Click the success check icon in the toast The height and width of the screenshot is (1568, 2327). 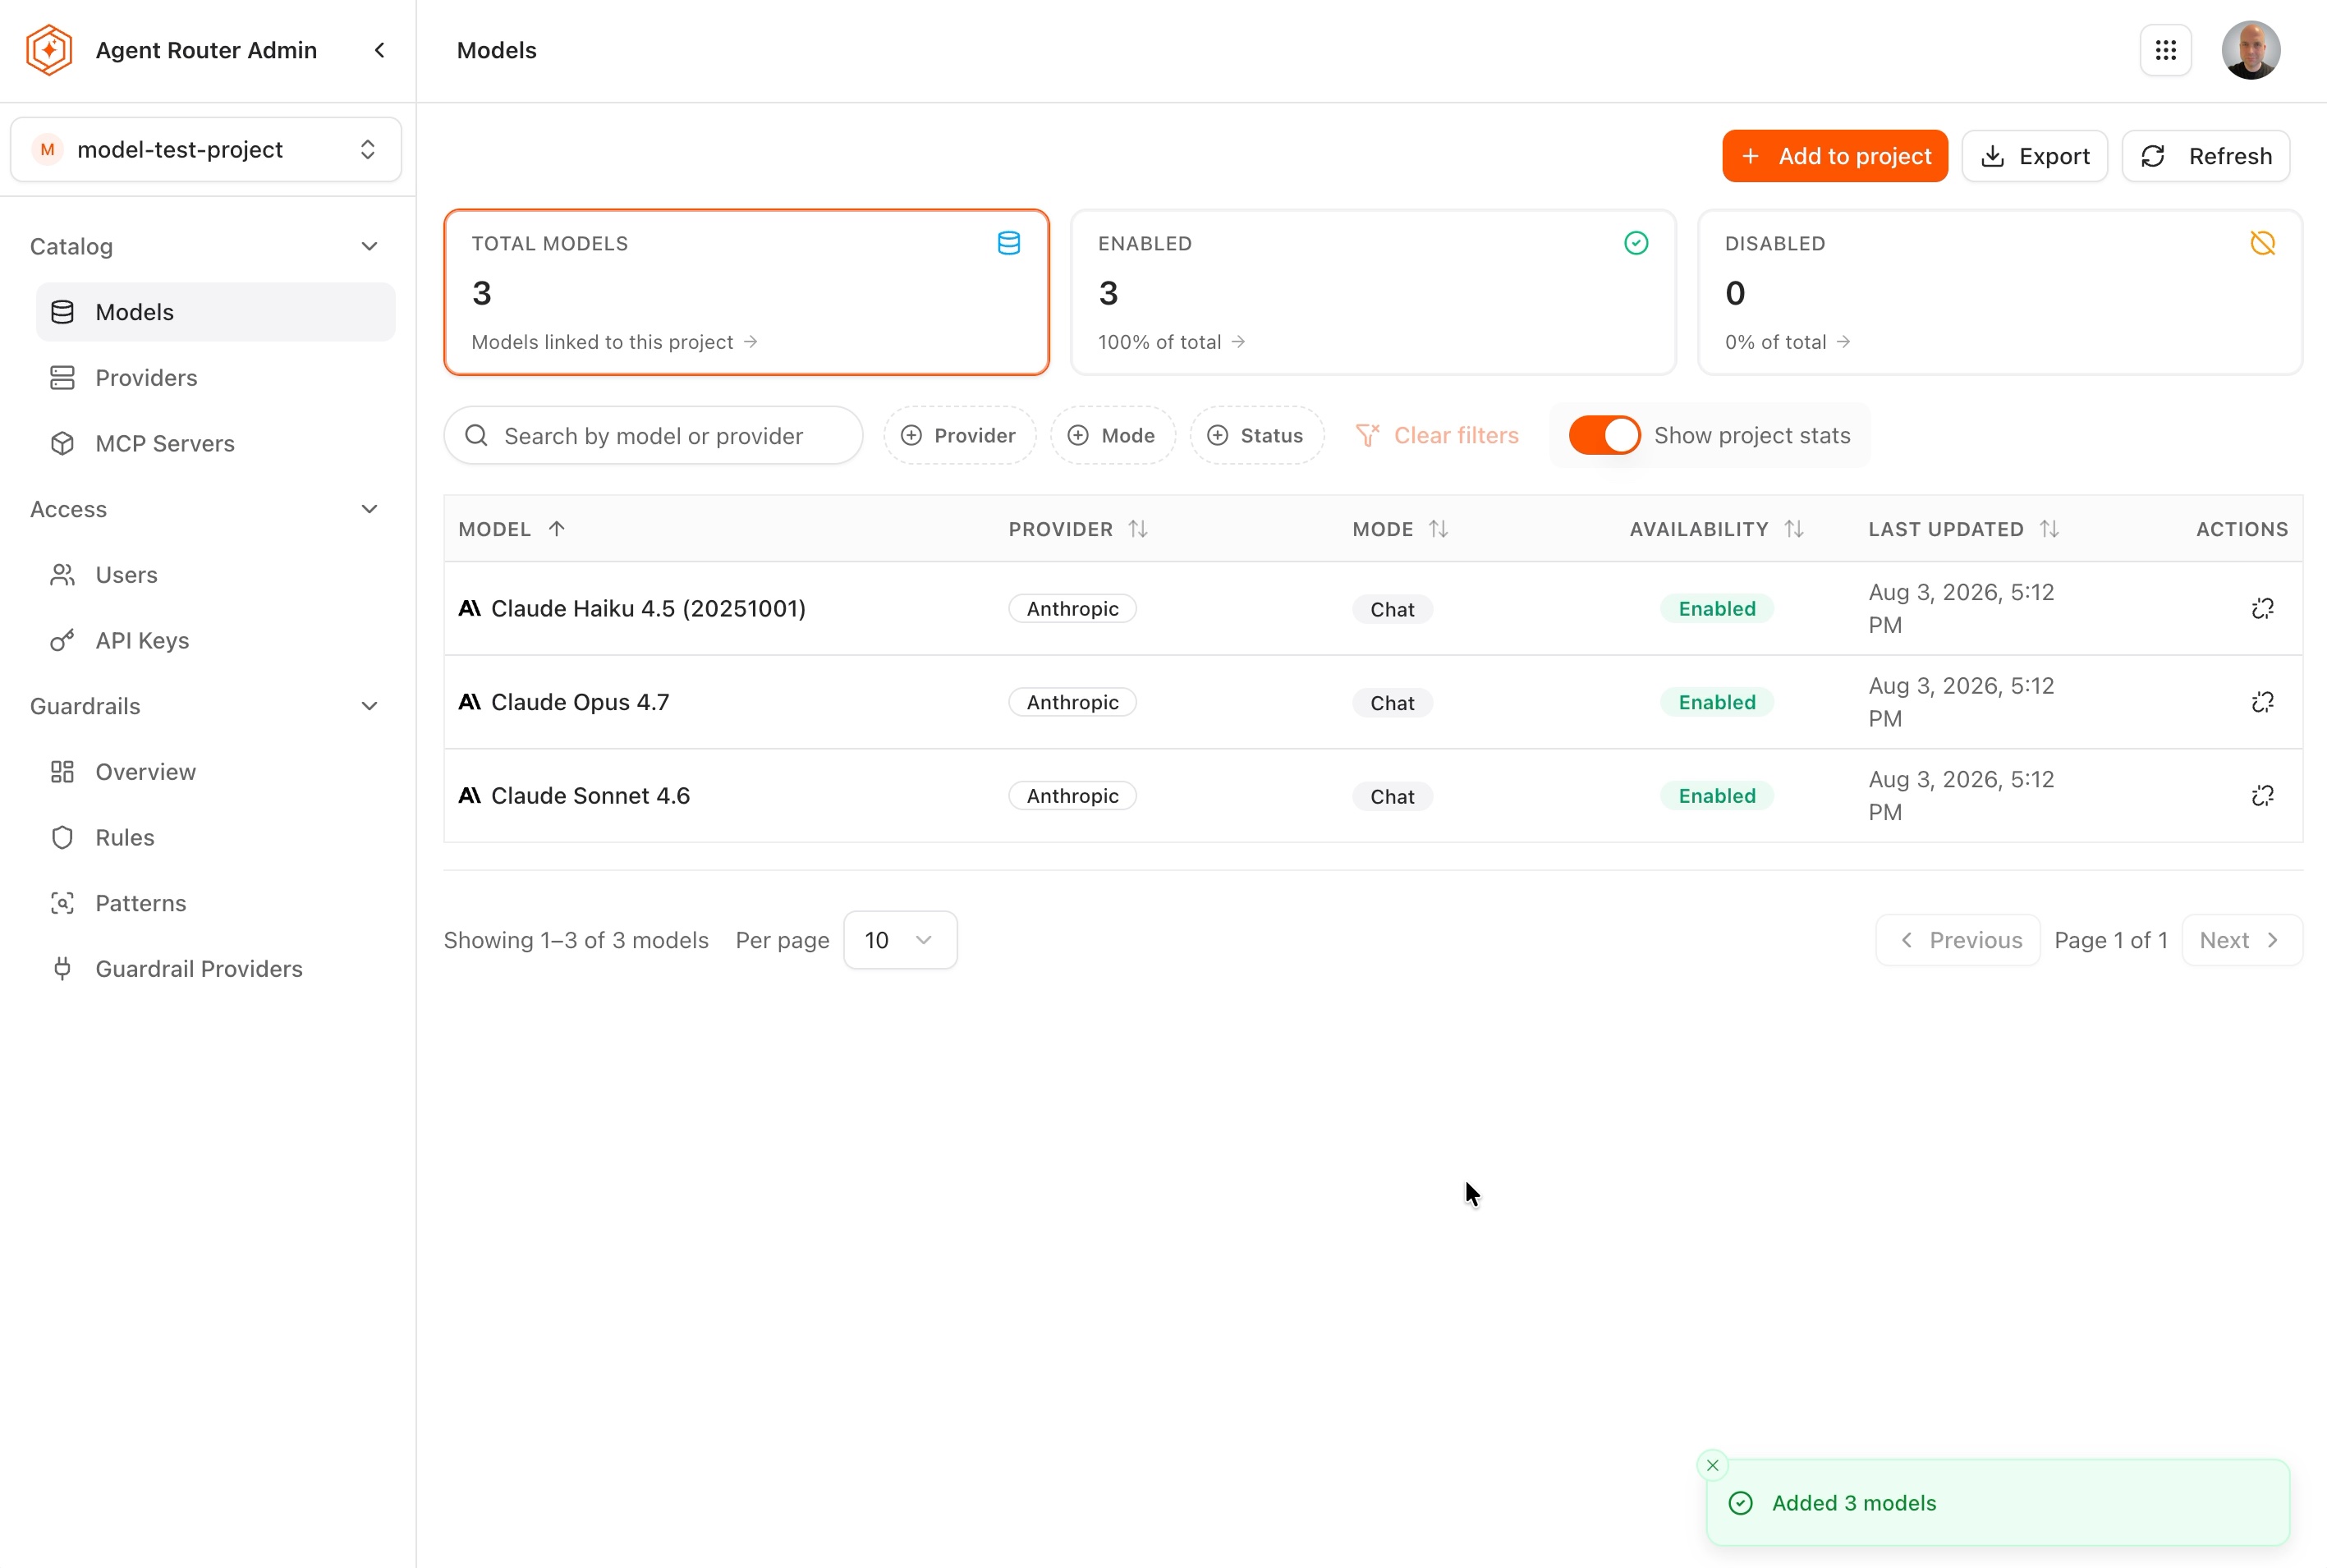pyautogui.click(x=1741, y=1503)
